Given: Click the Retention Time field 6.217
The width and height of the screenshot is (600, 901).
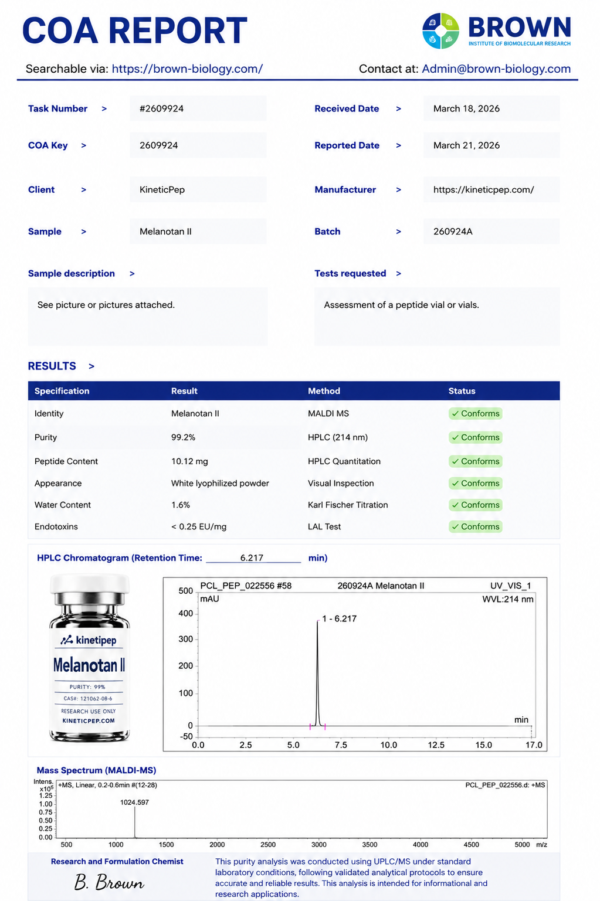Looking at the screenshot, I should coord(253,558).
